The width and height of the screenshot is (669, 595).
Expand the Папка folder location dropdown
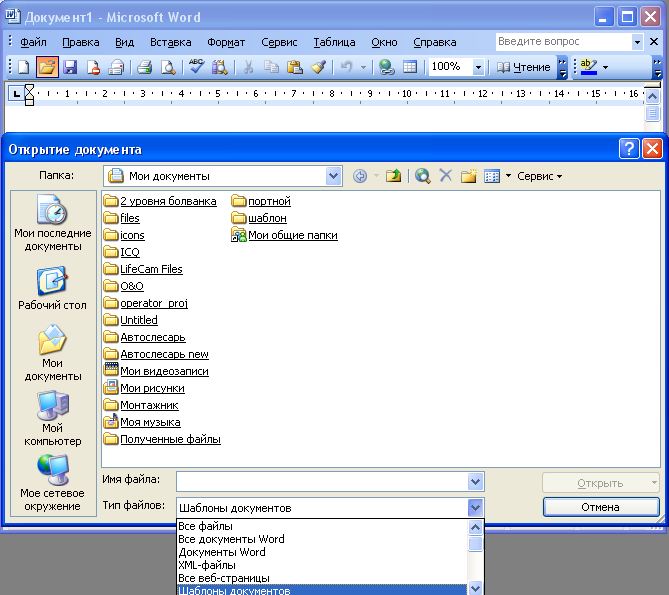(334, 176)
